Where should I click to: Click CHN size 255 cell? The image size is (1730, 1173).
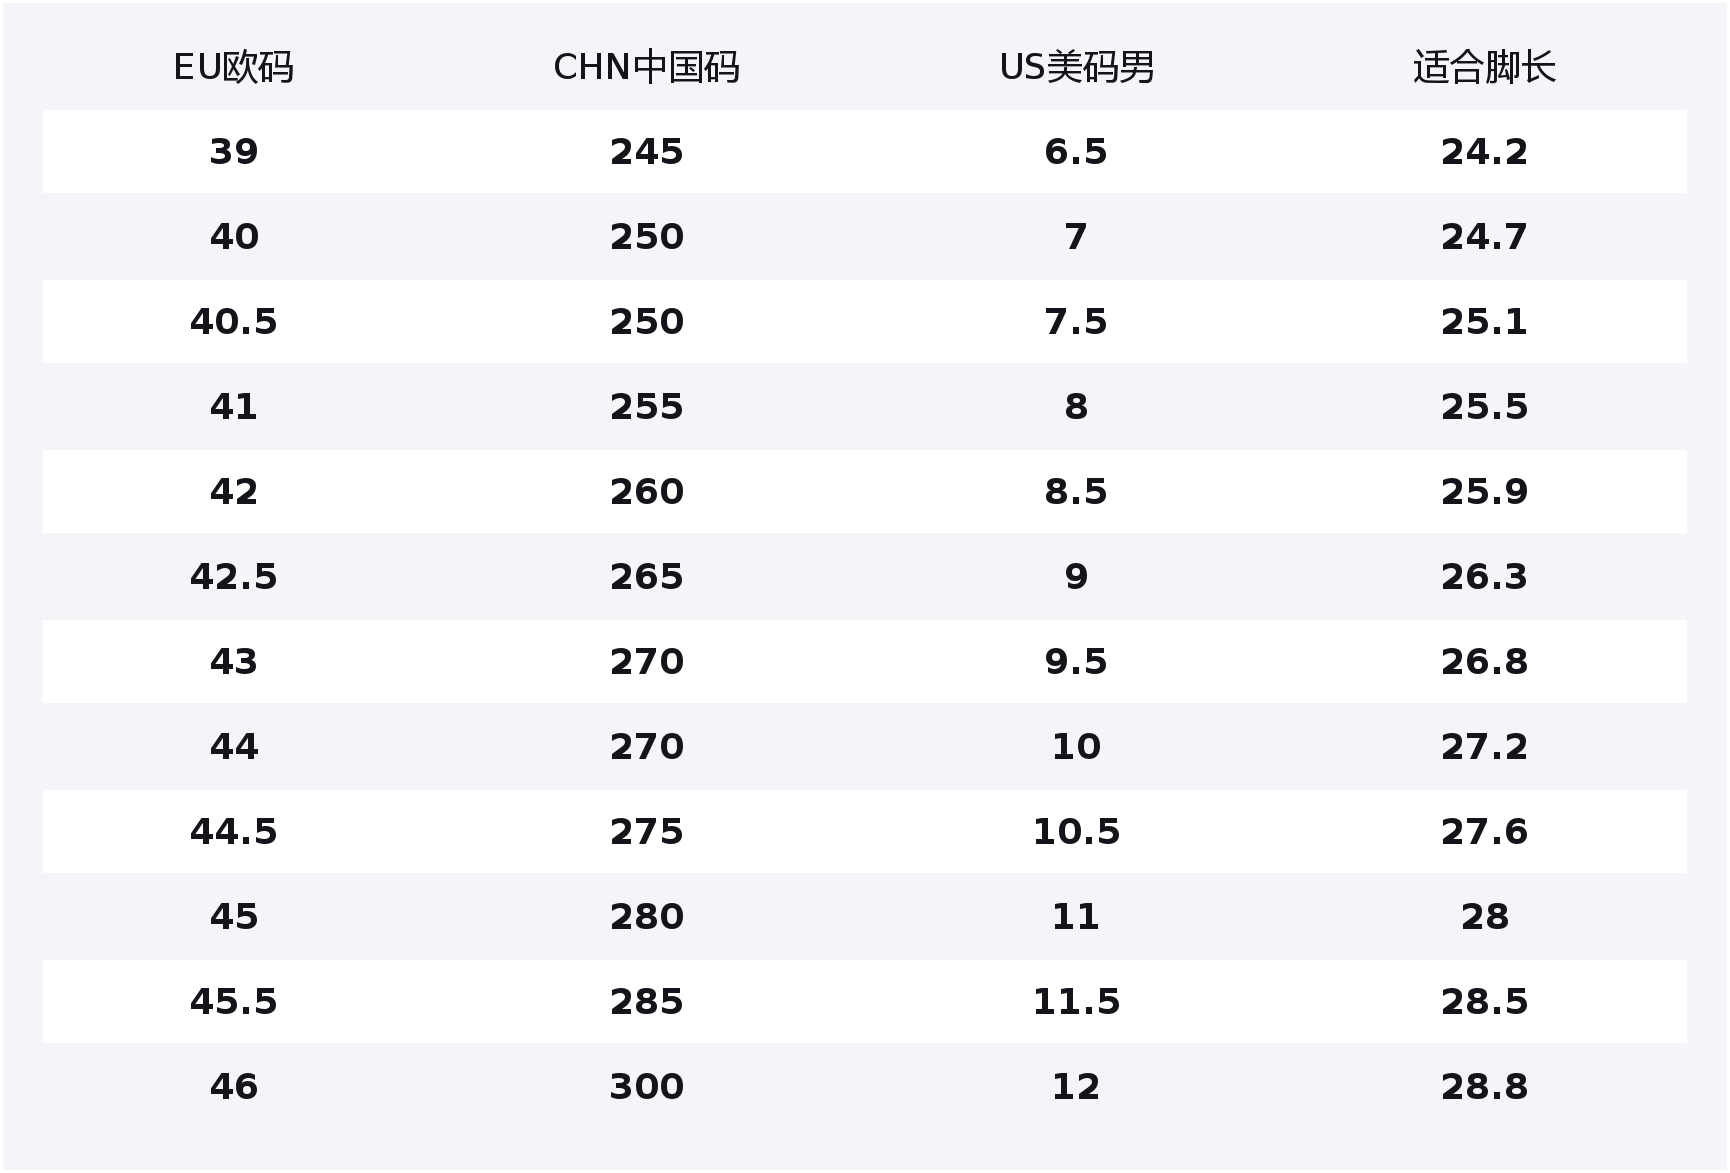[x=646, y=407]
